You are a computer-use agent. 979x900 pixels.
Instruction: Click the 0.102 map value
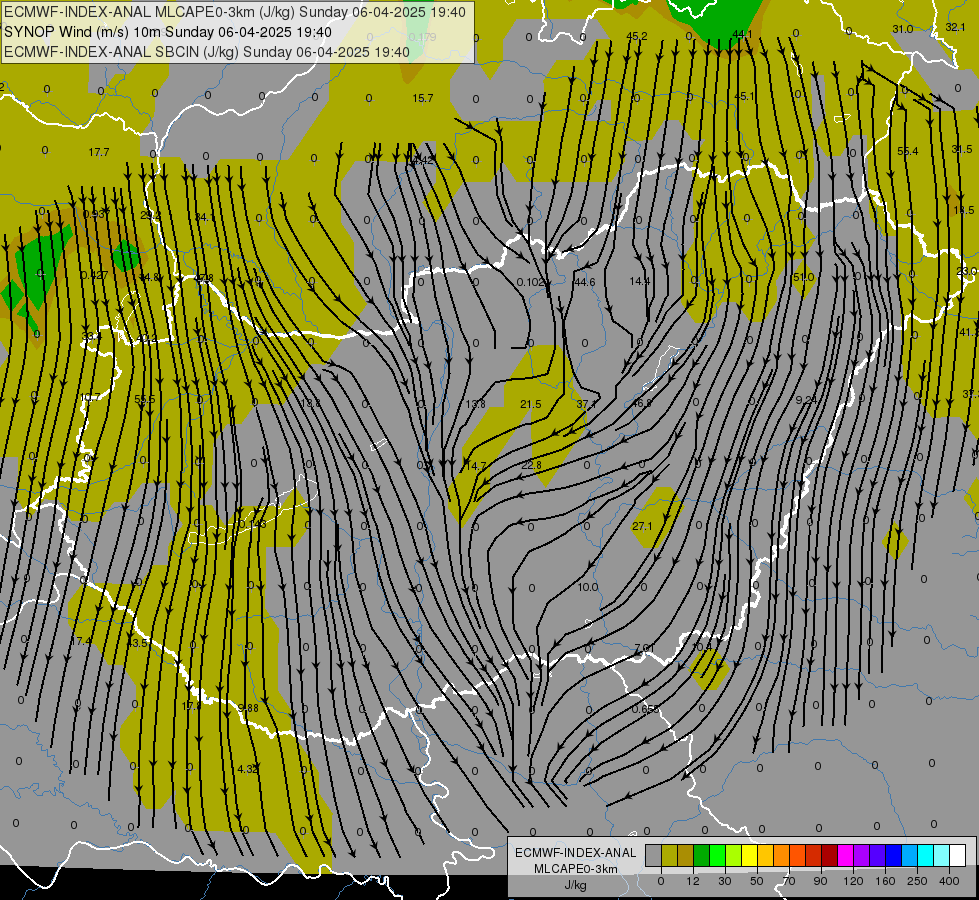click(531, 282)
